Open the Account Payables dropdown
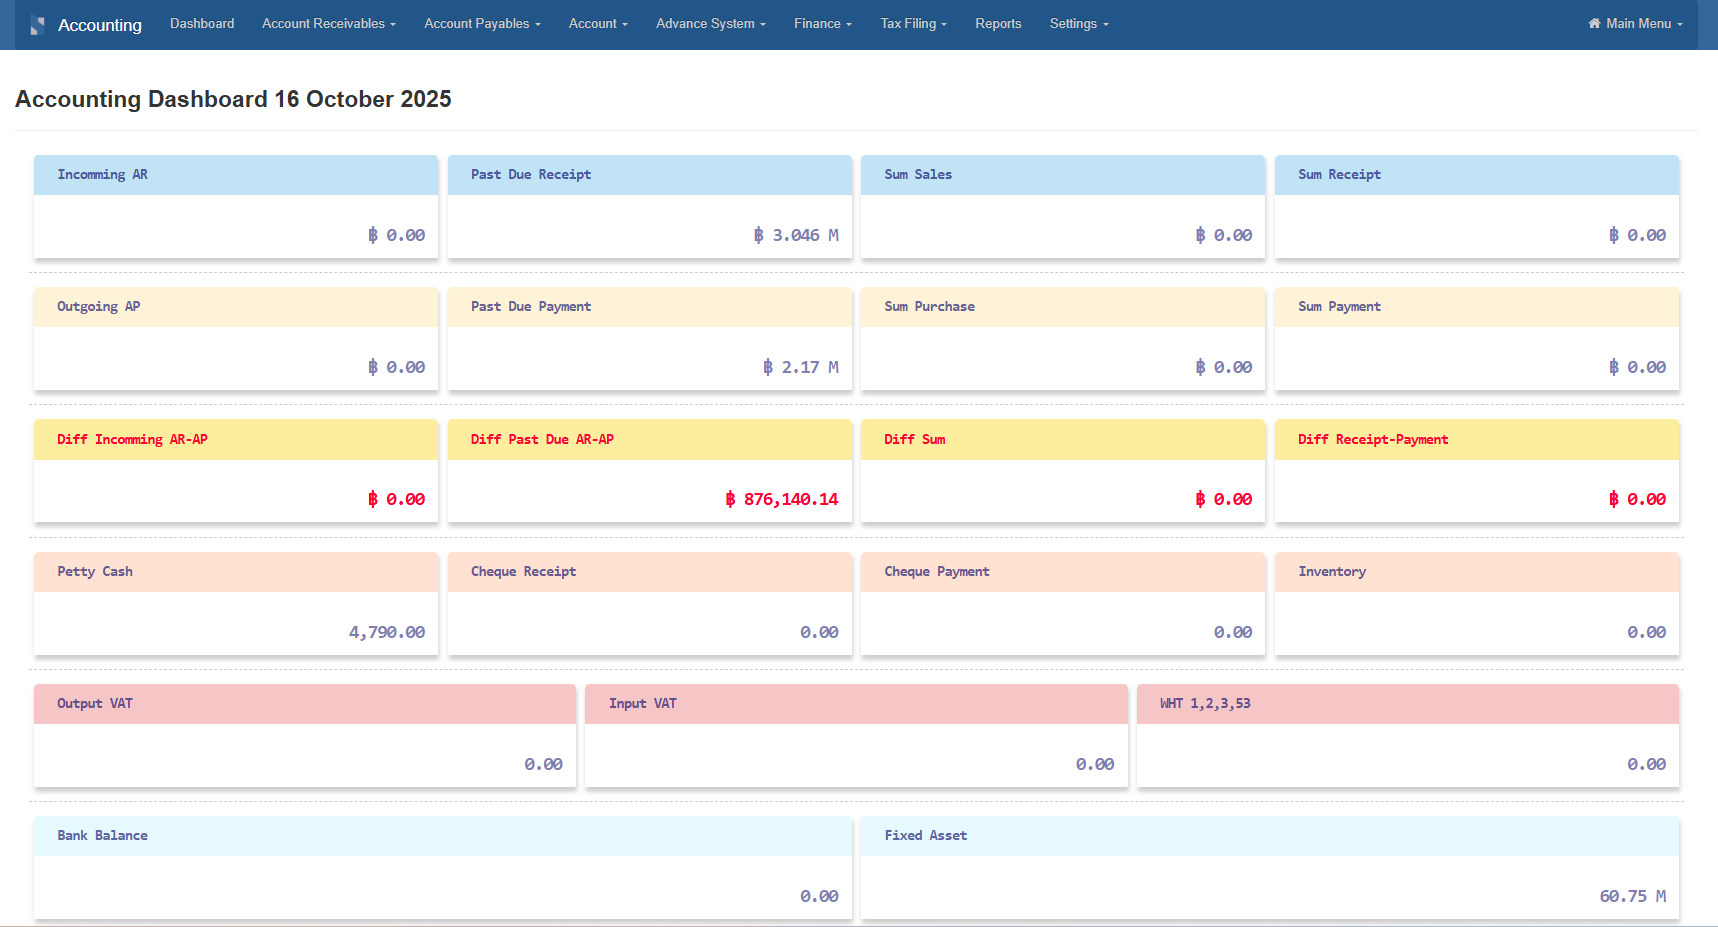This screenshot has width=1718, height=927. coord(482,23)
